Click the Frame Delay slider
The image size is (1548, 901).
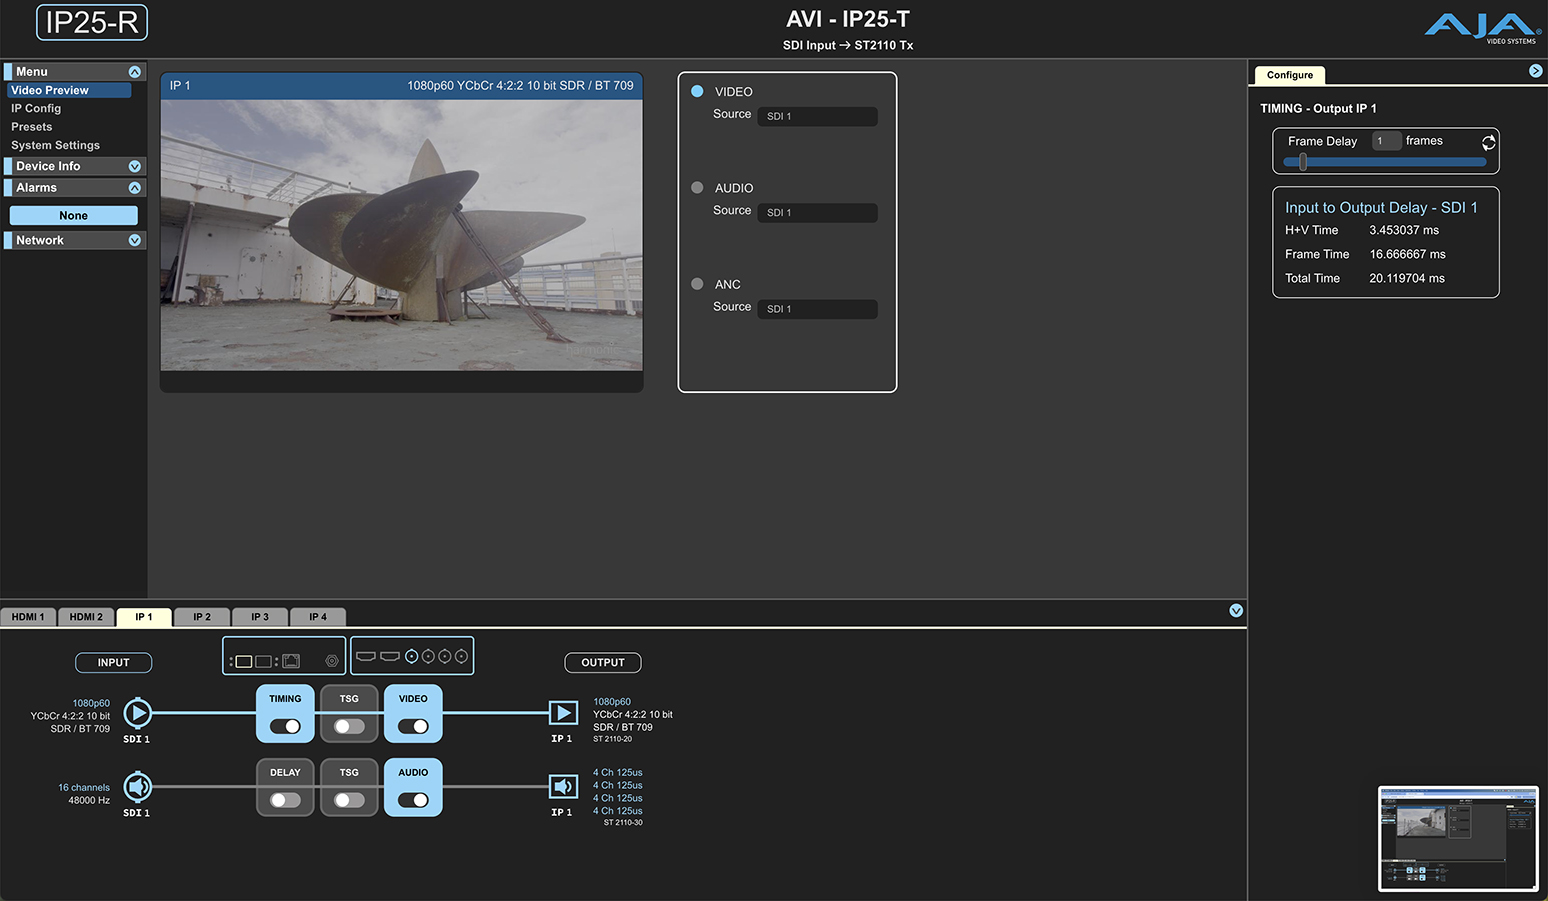(x=1384, y=162)
